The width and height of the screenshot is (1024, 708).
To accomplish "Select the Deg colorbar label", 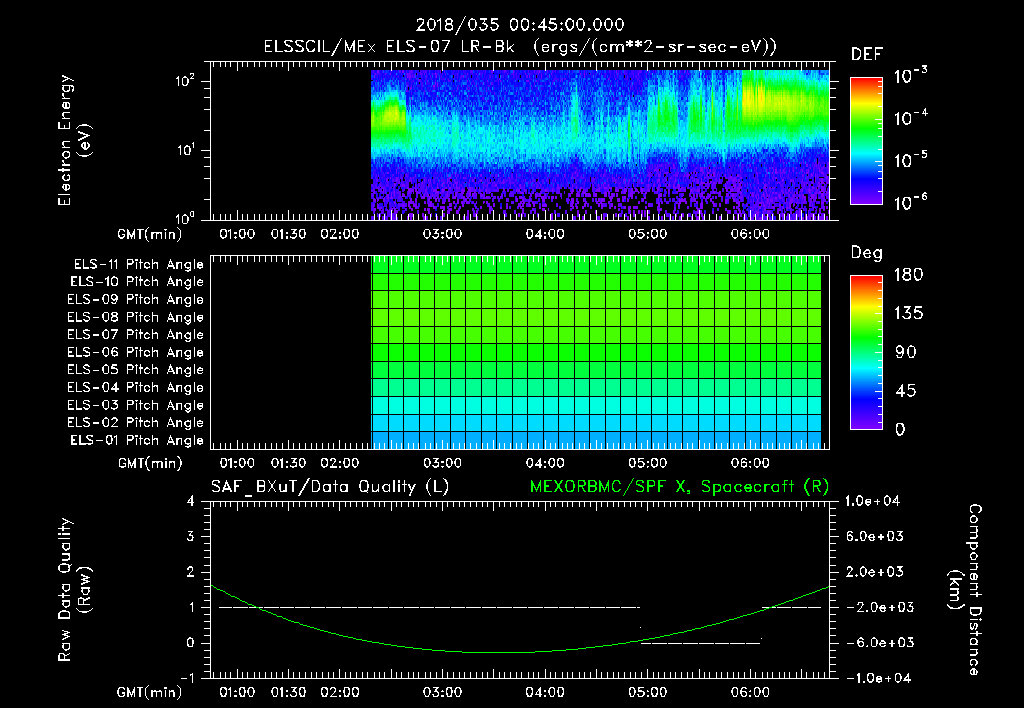I will coord(867,253).
